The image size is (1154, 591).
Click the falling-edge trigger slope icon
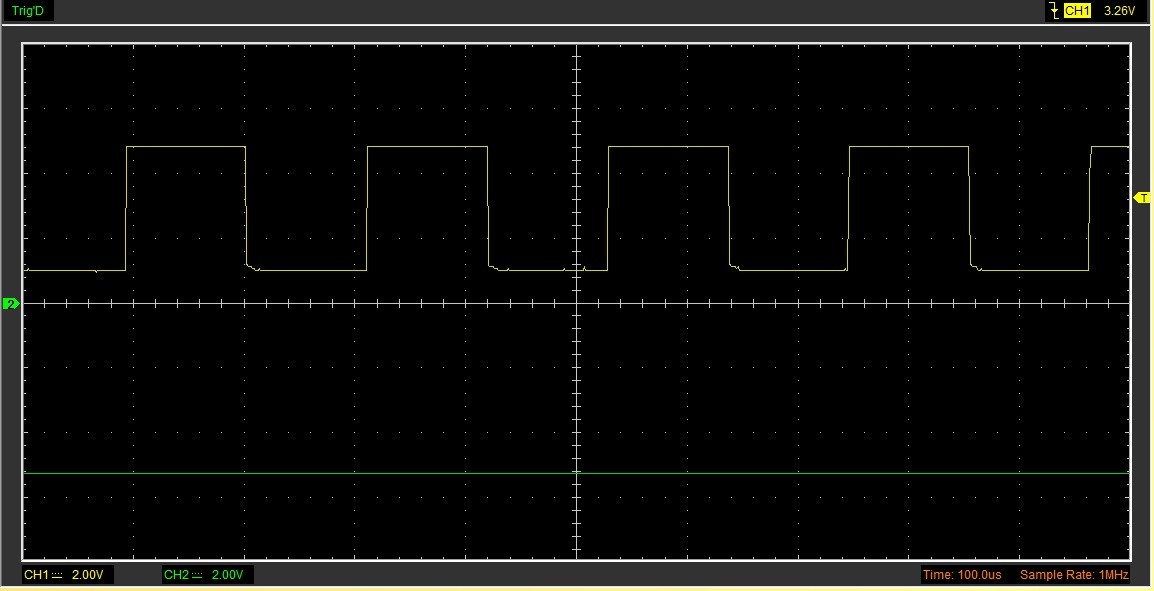(1055, 11)
